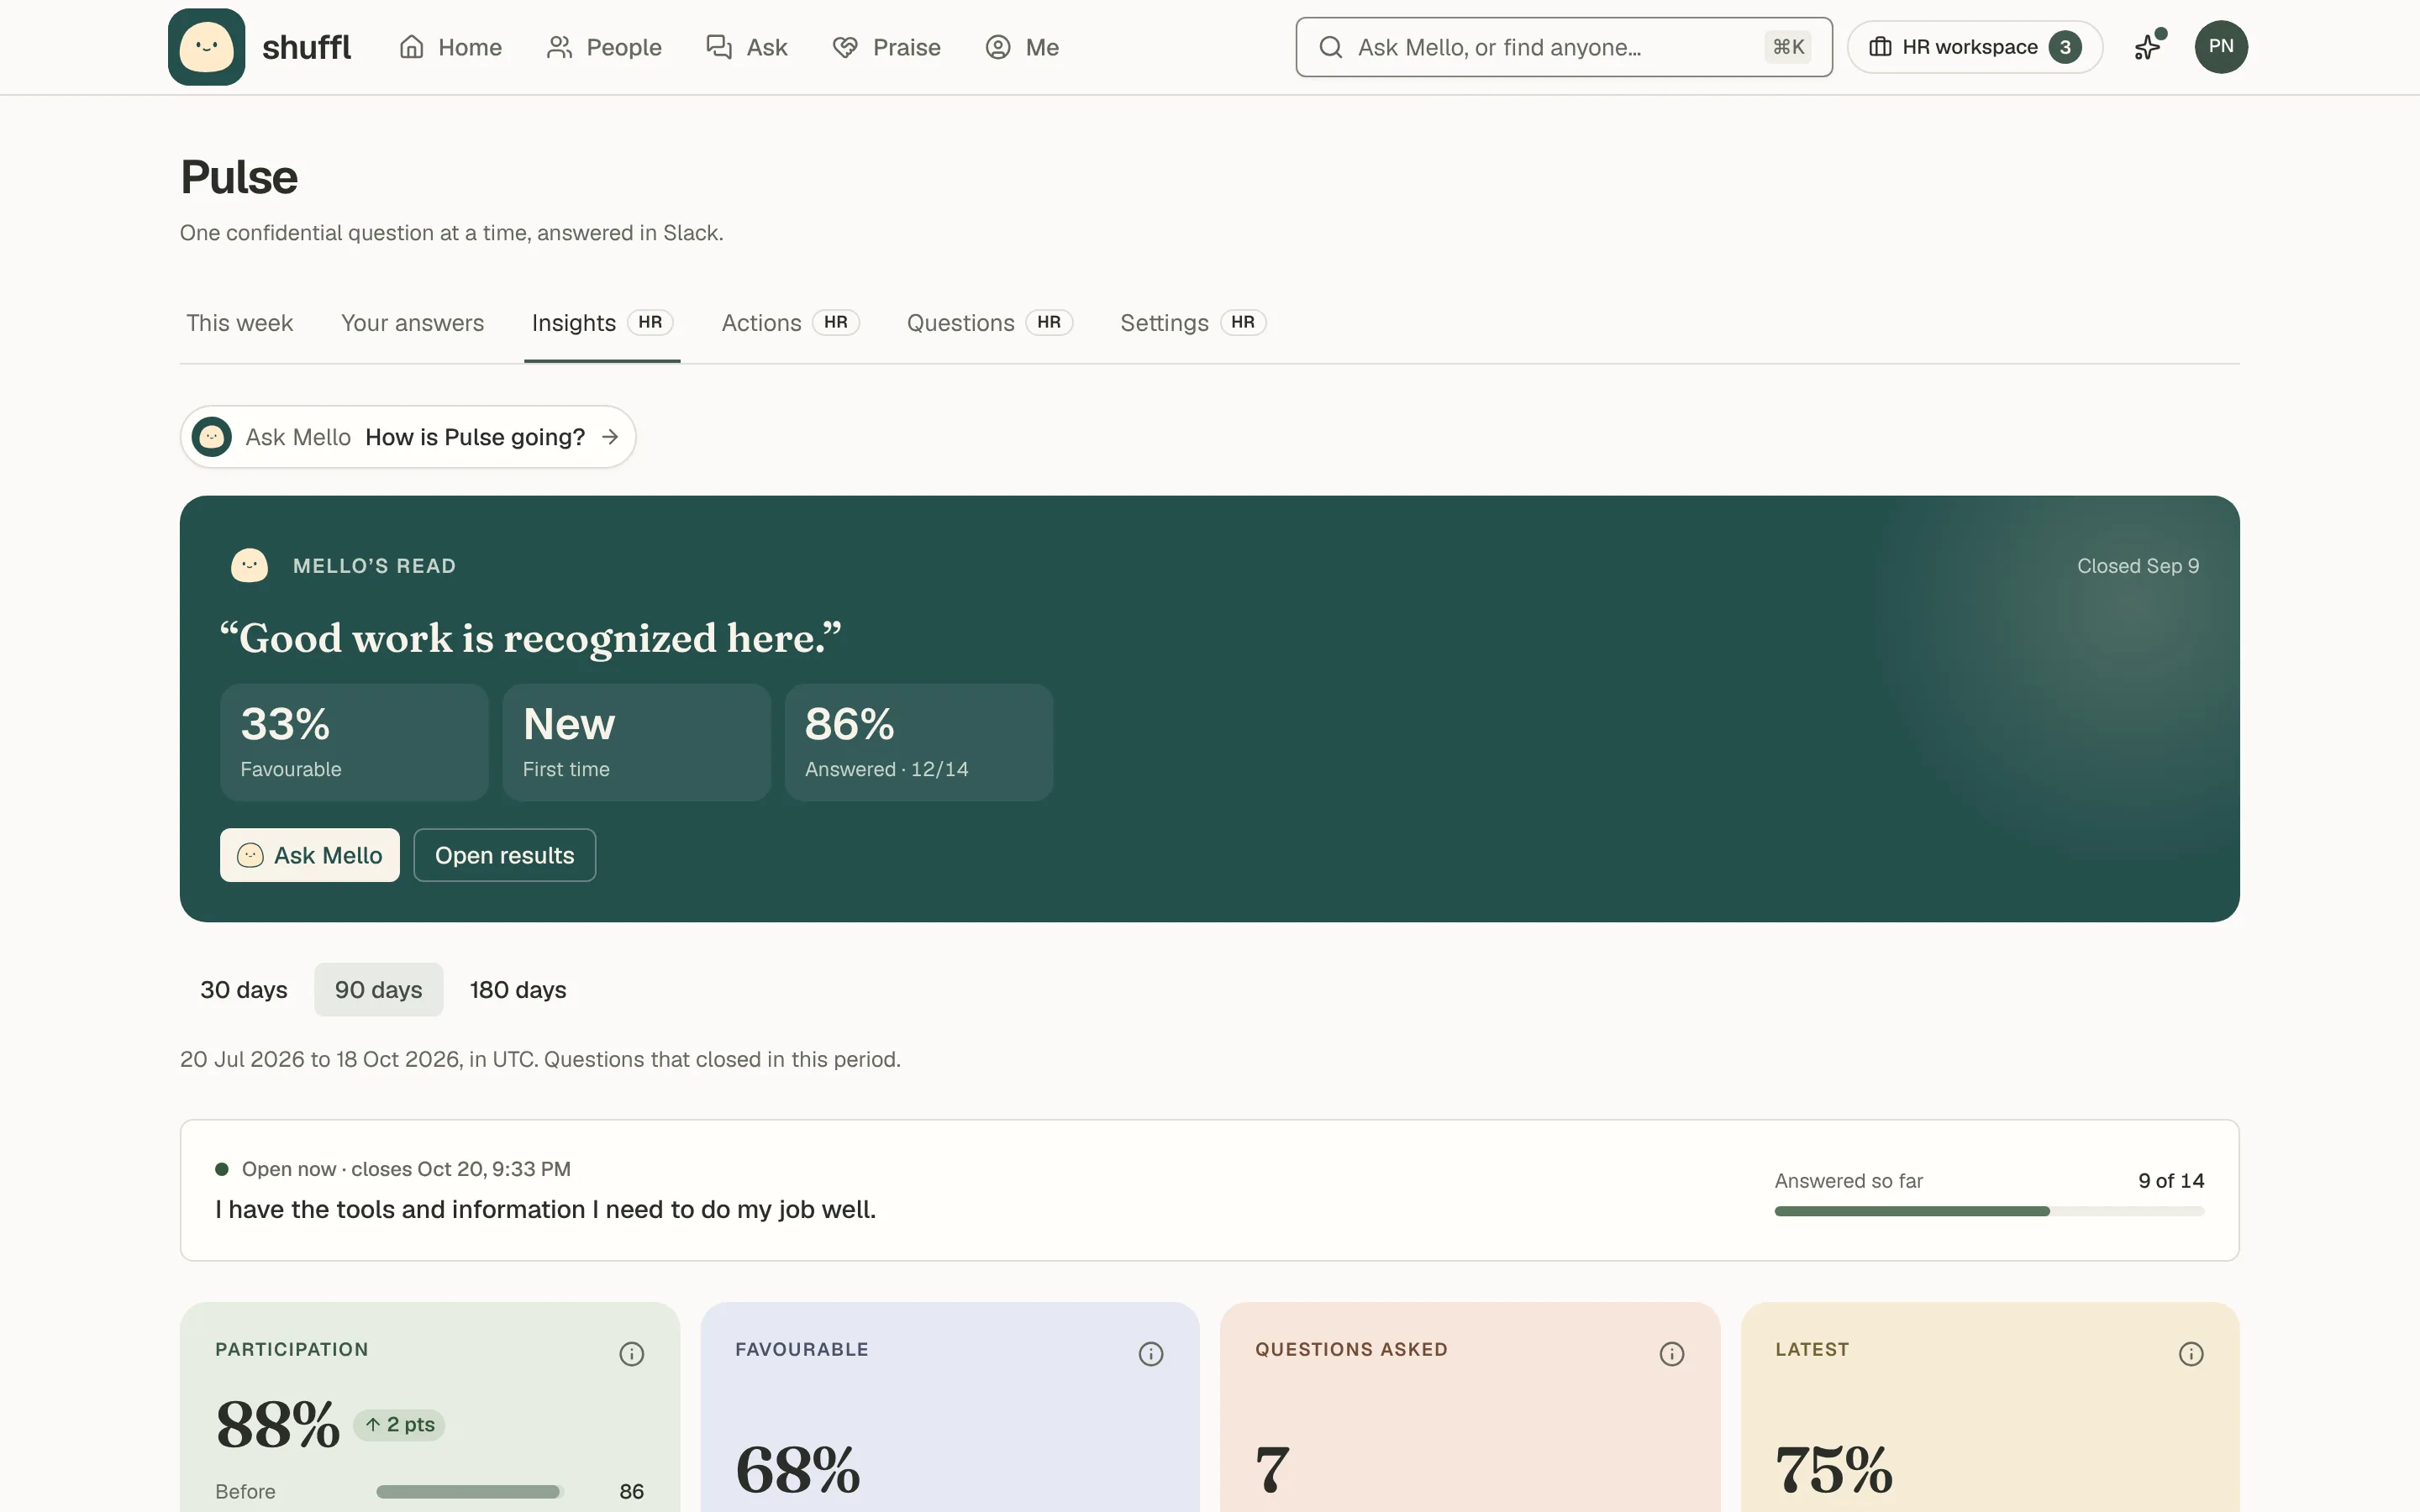2420x1512 pixels.
Task: Open Me in navigation
Action: pyautogui.click(x=1021, y=47)
